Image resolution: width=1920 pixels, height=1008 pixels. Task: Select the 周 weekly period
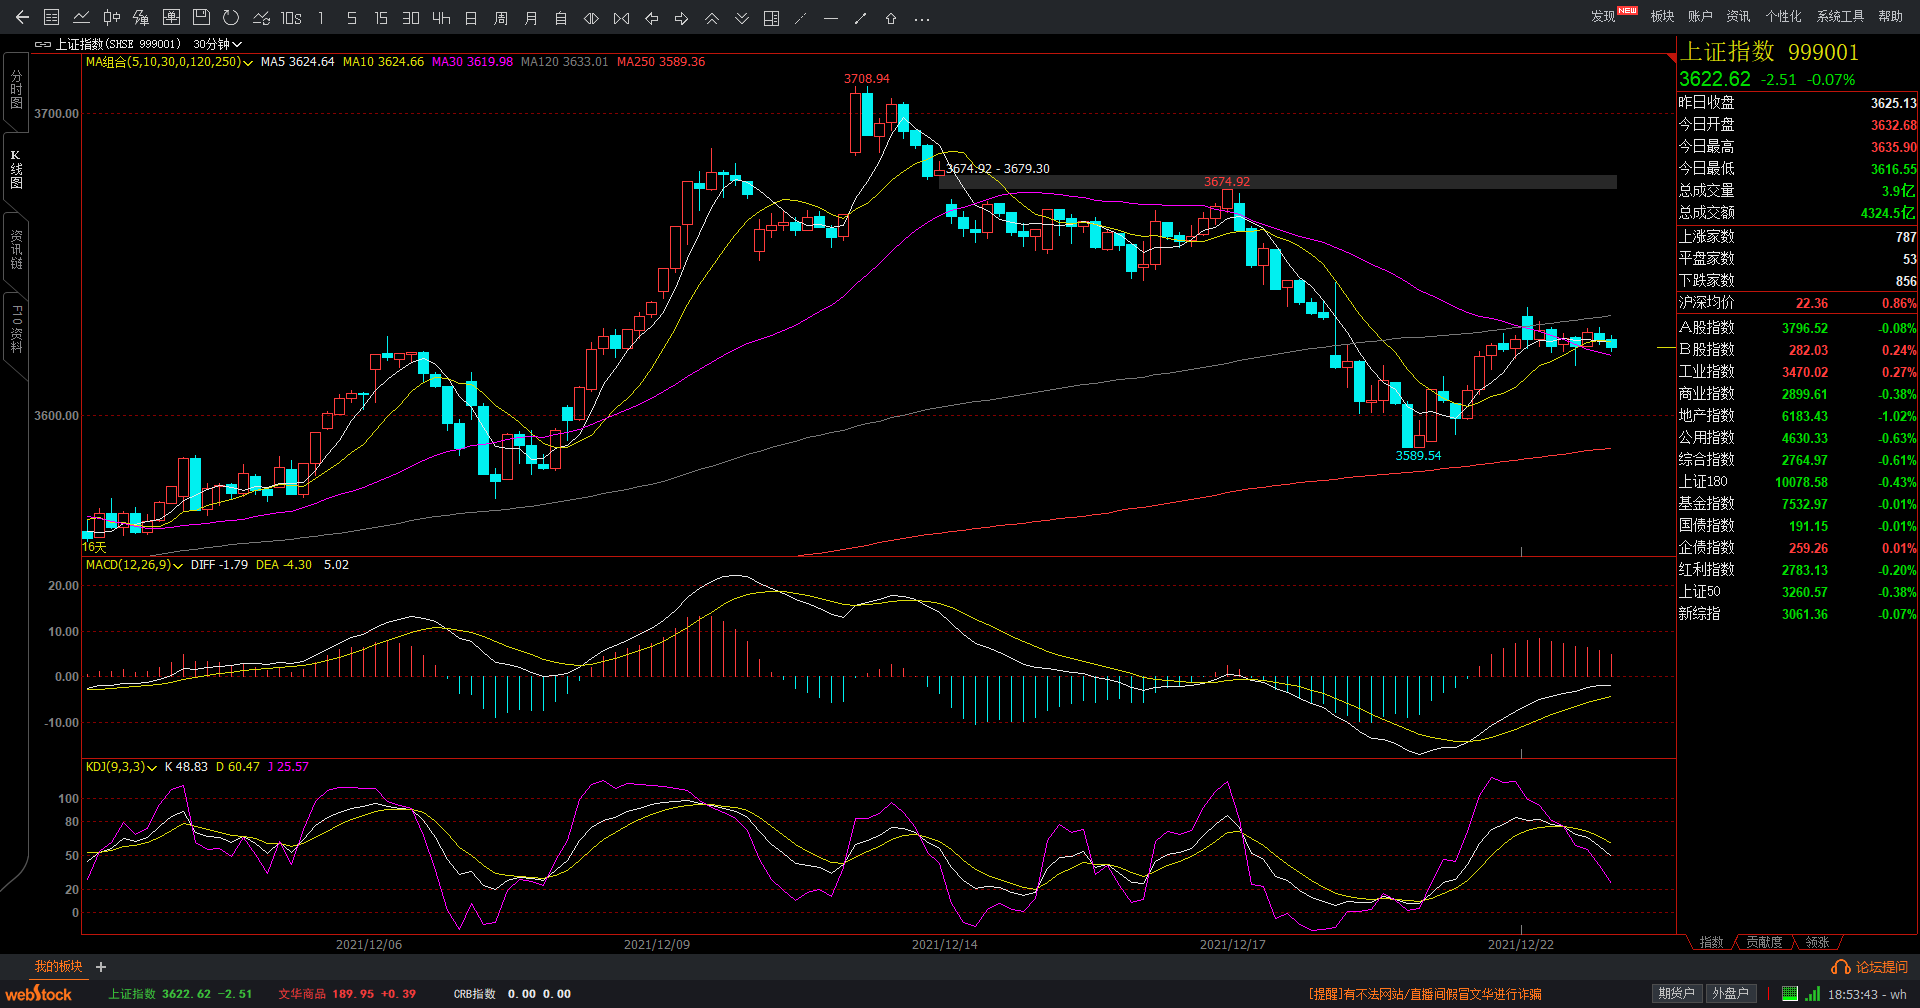(x=501, y=18)
